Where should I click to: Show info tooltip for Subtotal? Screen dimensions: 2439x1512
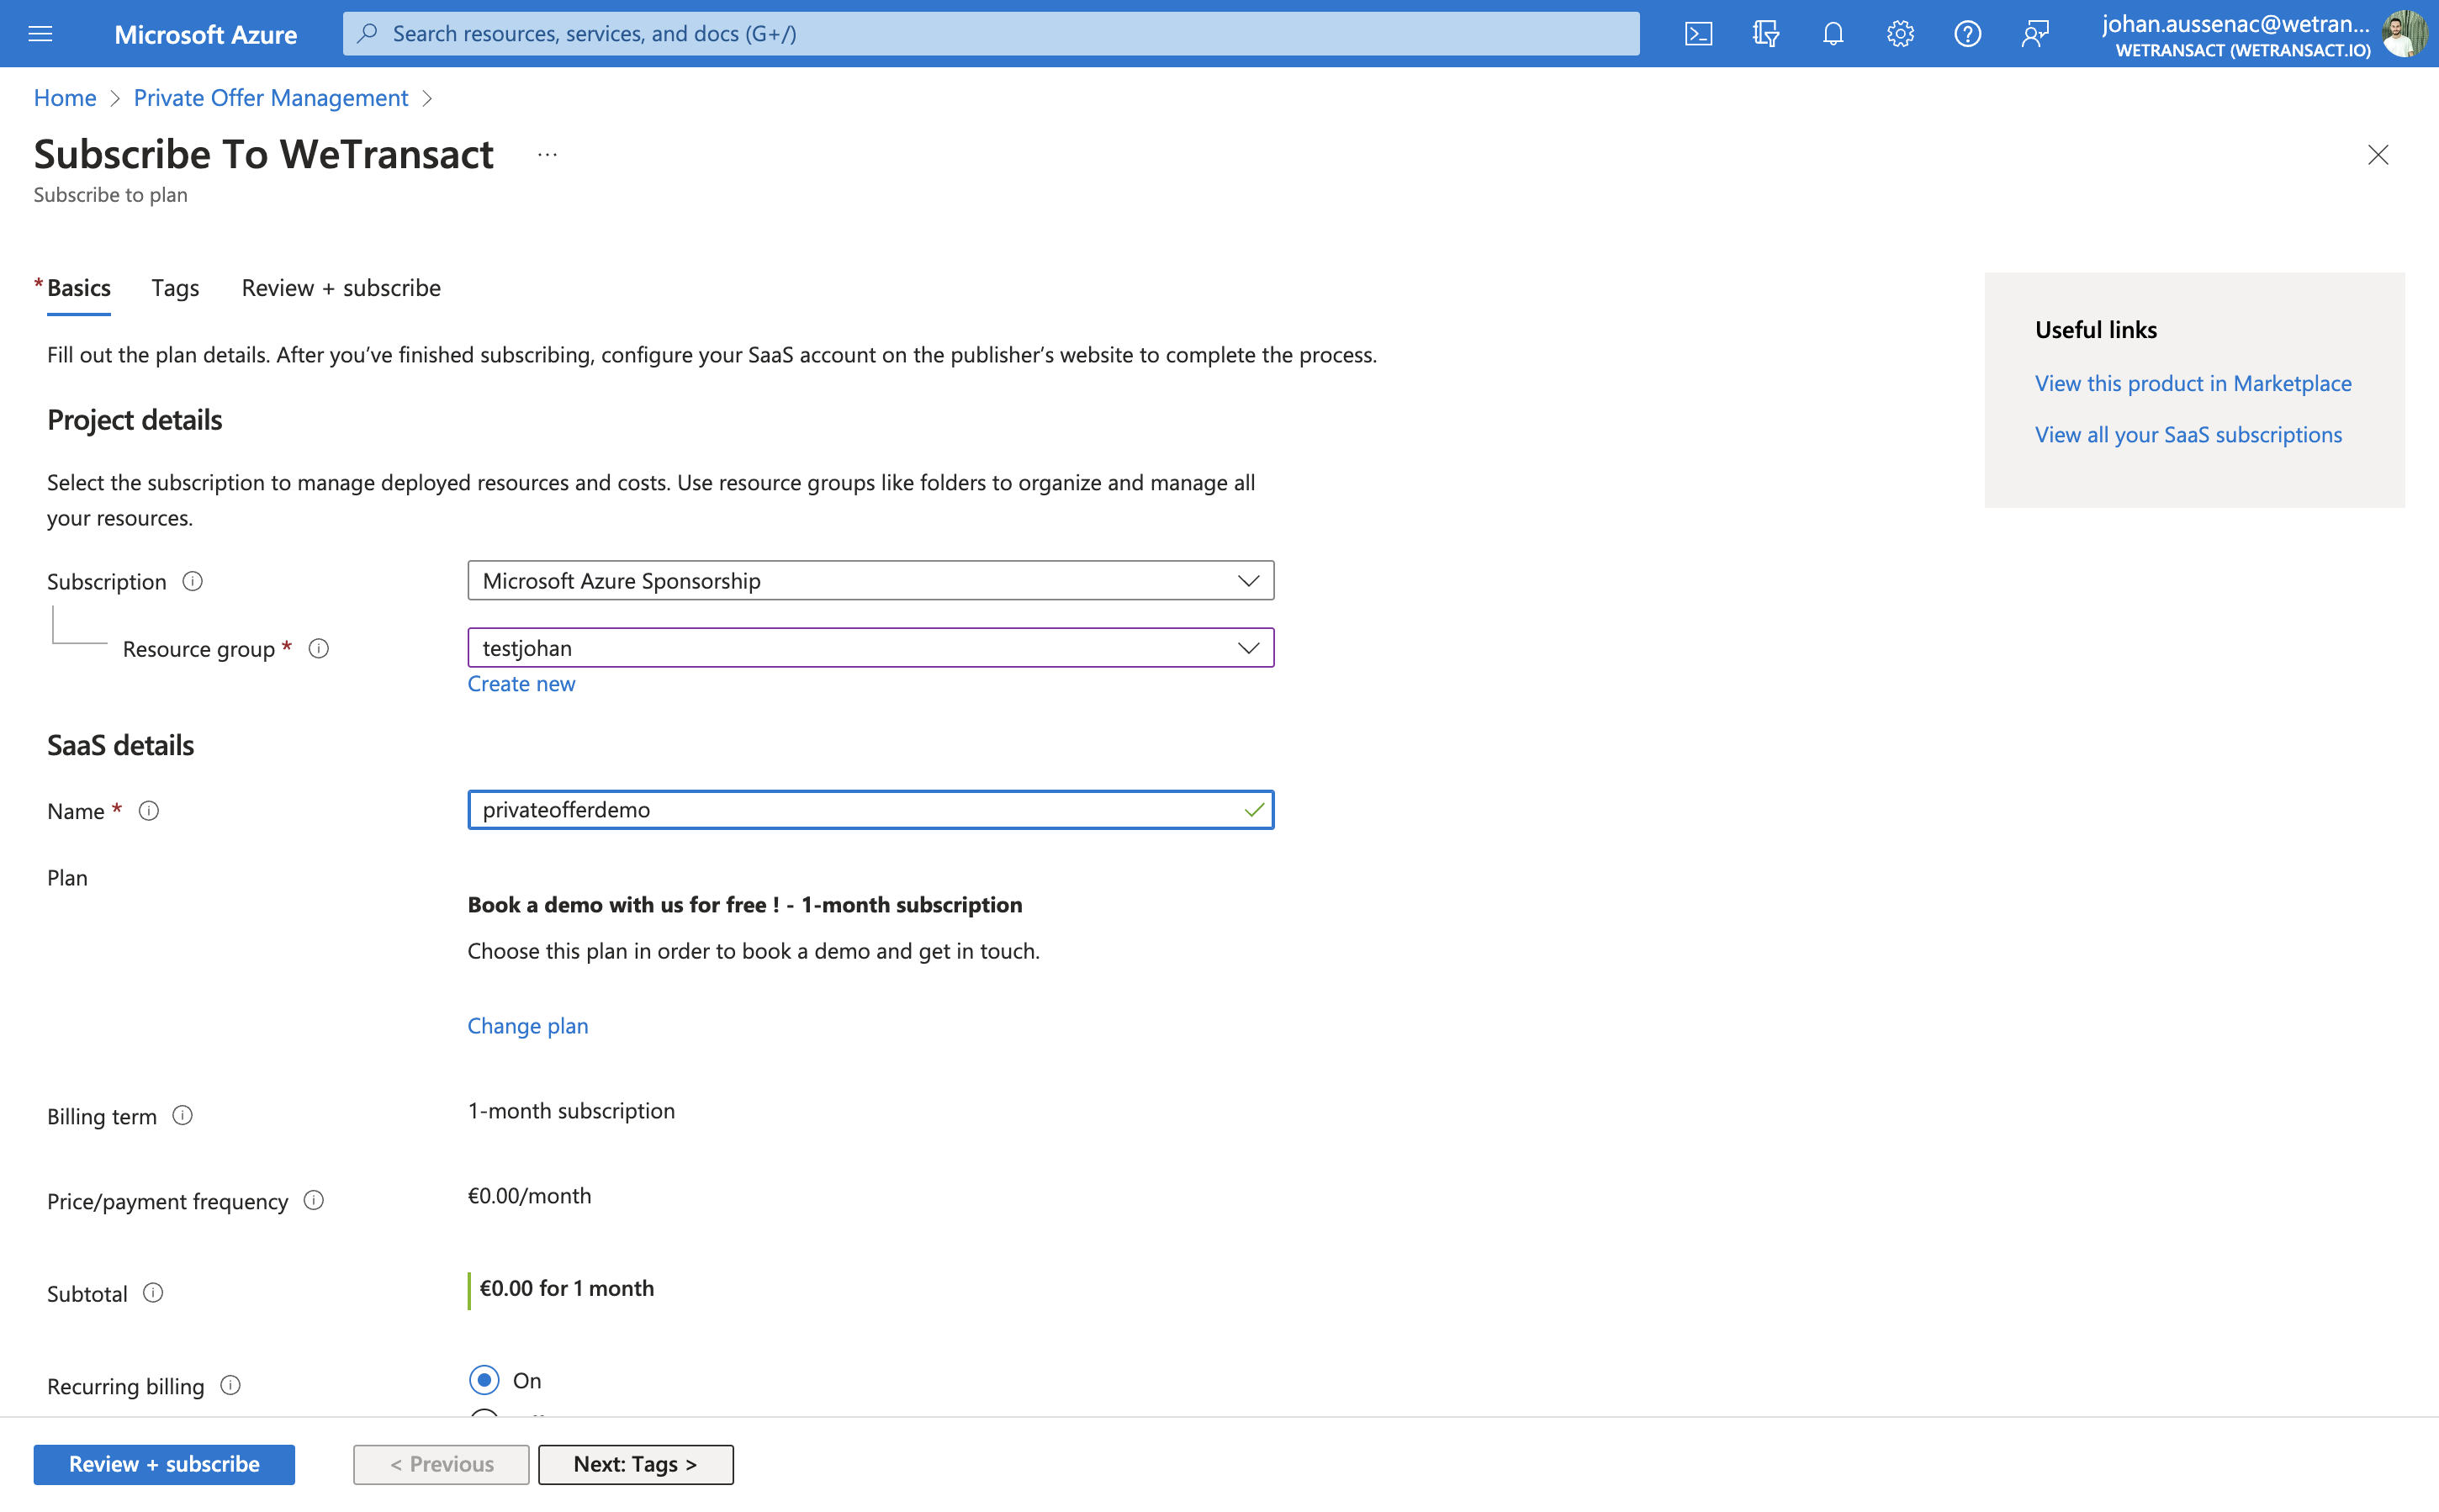pos(153,1293)
